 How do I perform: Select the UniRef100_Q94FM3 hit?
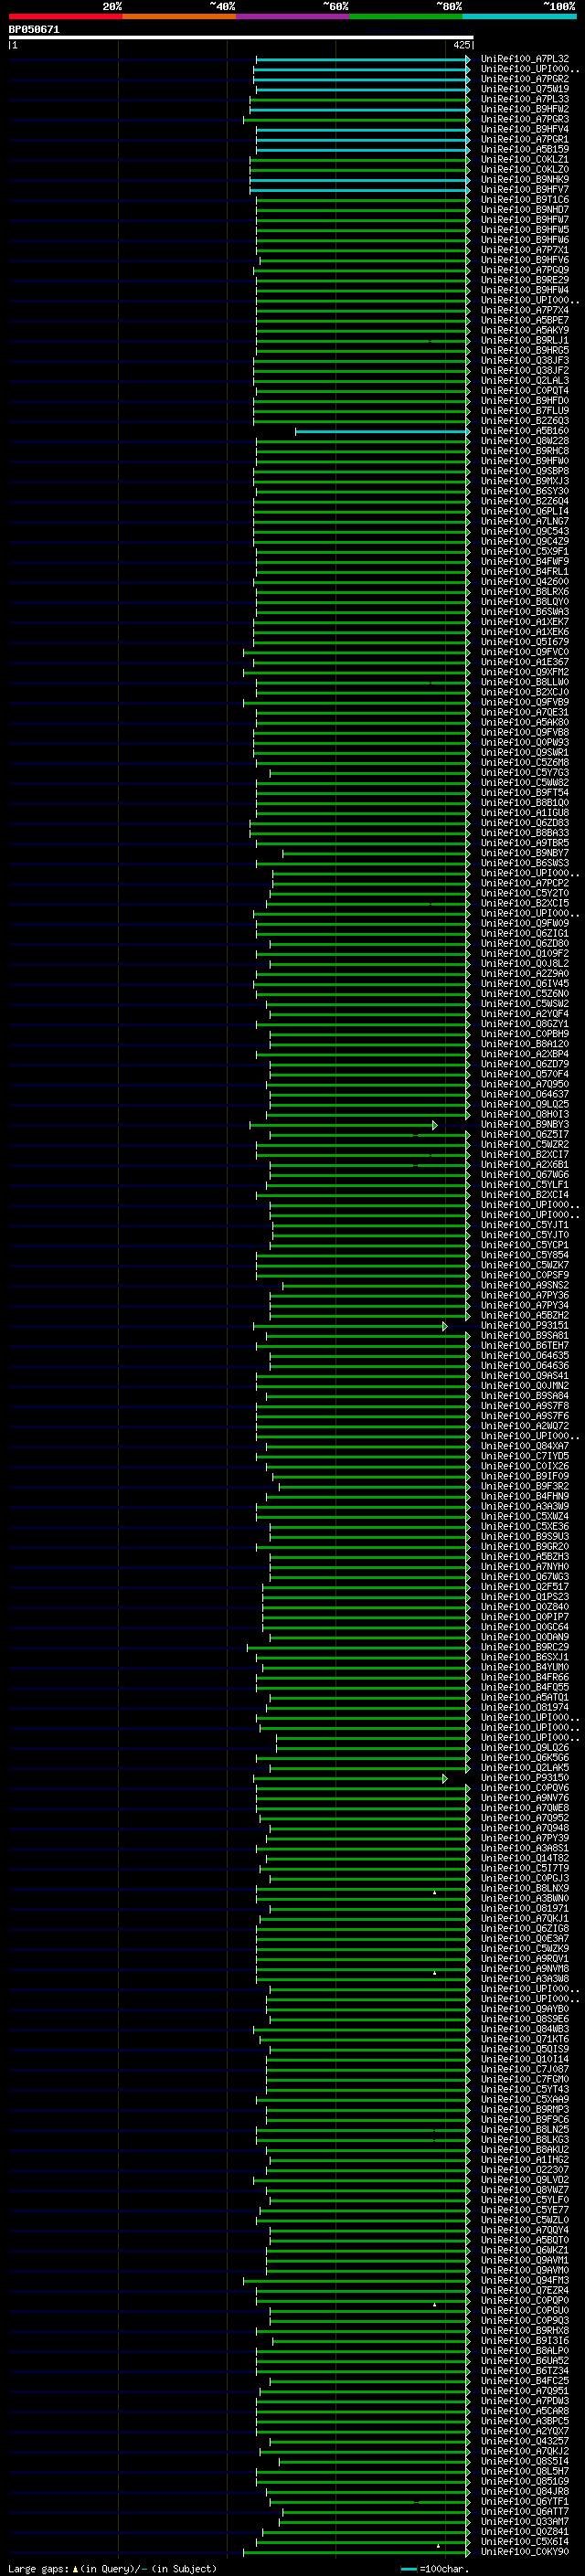pos(525,2279)
